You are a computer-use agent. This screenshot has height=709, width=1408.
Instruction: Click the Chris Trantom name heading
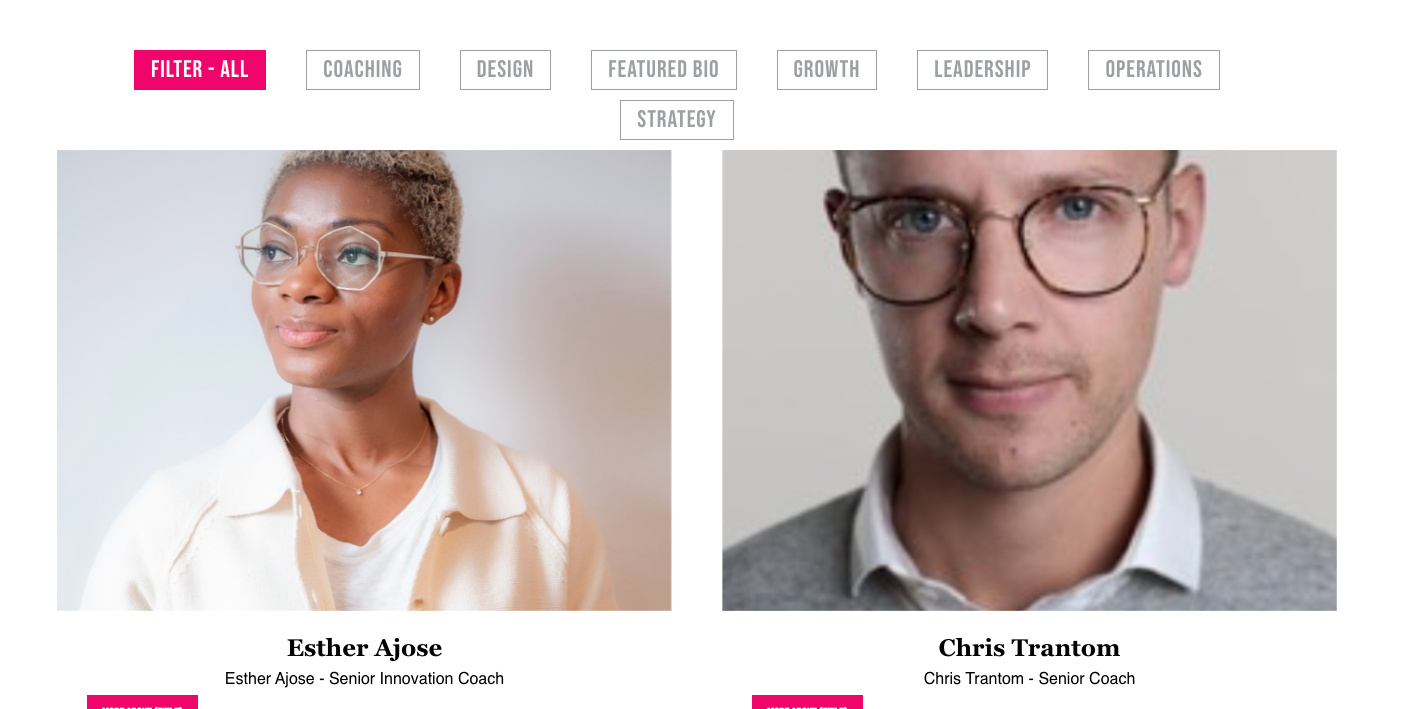coord(1029,648)
